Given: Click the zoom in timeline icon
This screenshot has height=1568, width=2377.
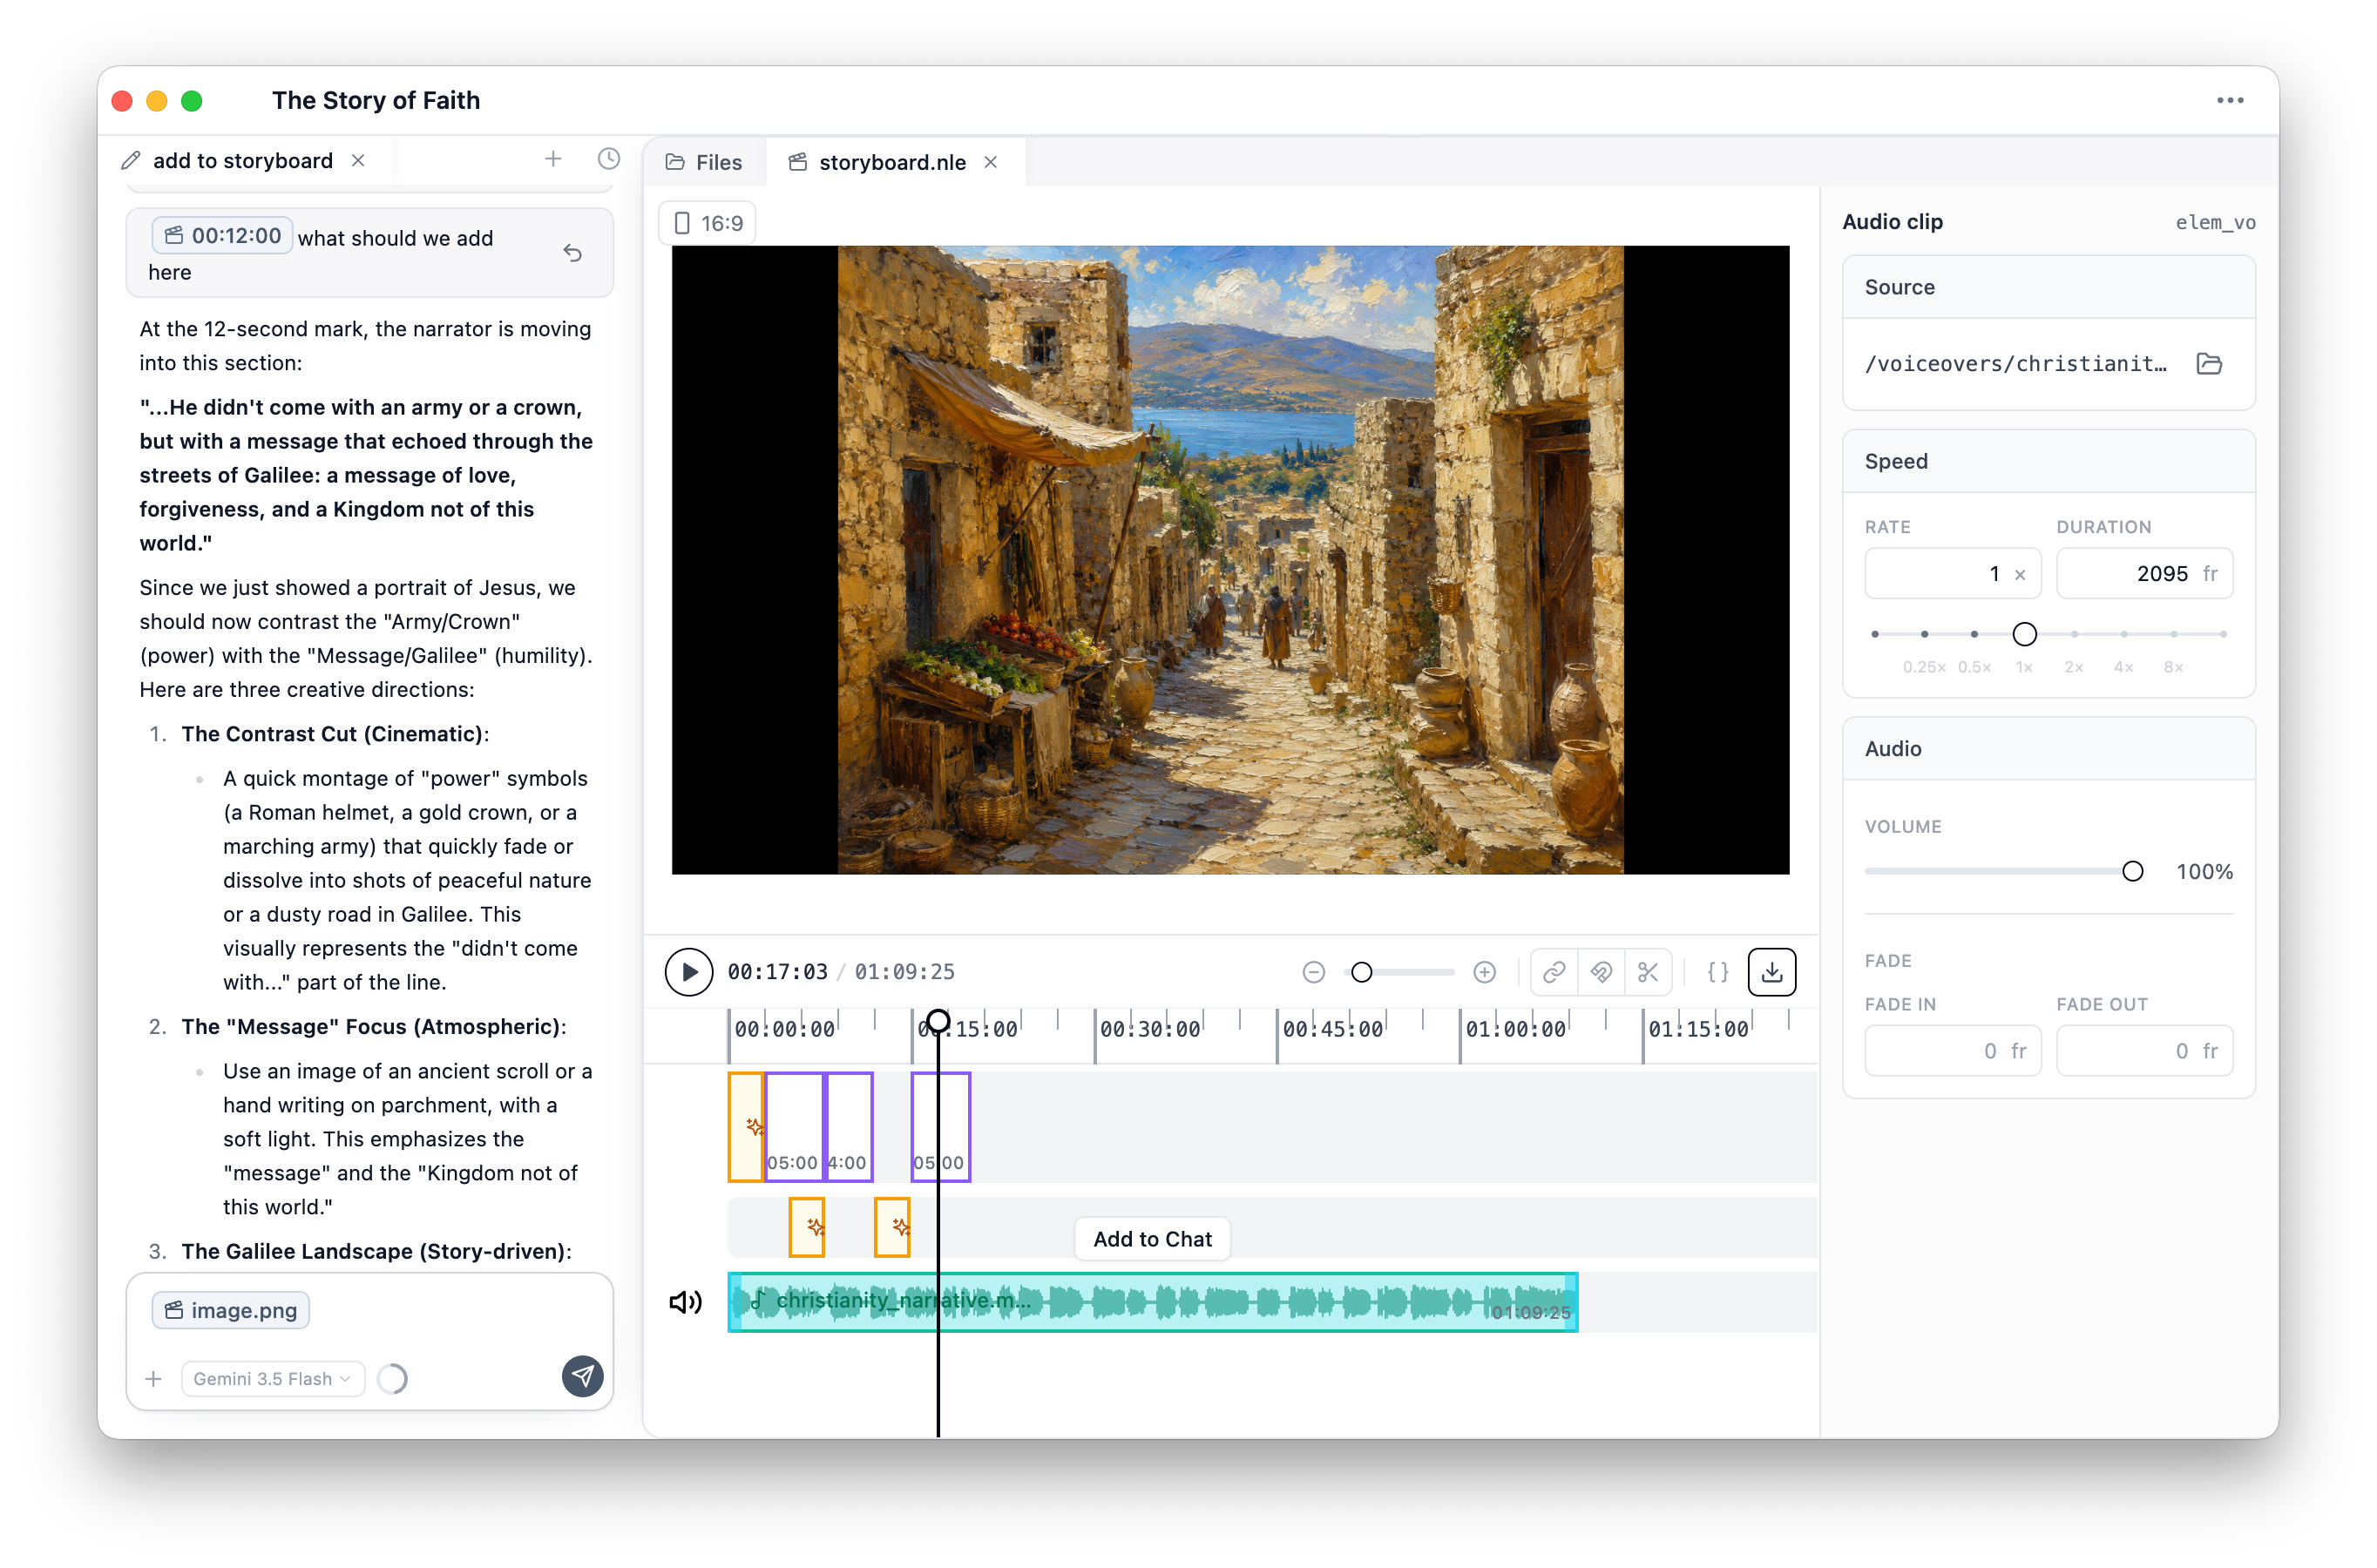Looking at the screenshot, I should [1484, 972].
